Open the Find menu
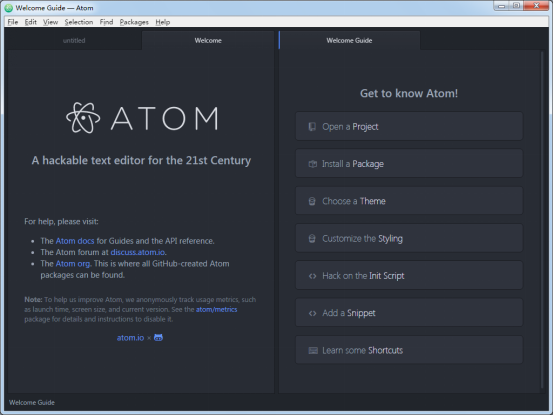The height and width of the screenshot is (415, 553). 106,22
